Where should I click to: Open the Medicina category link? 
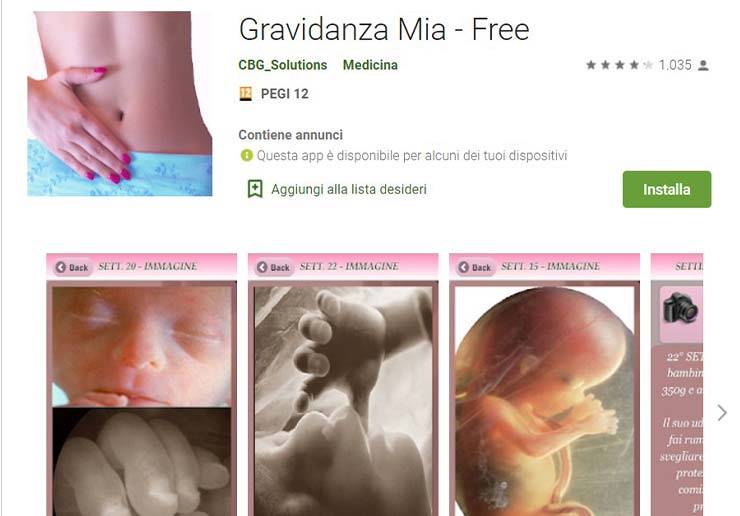pyautogui.click(x=370, y=65)
